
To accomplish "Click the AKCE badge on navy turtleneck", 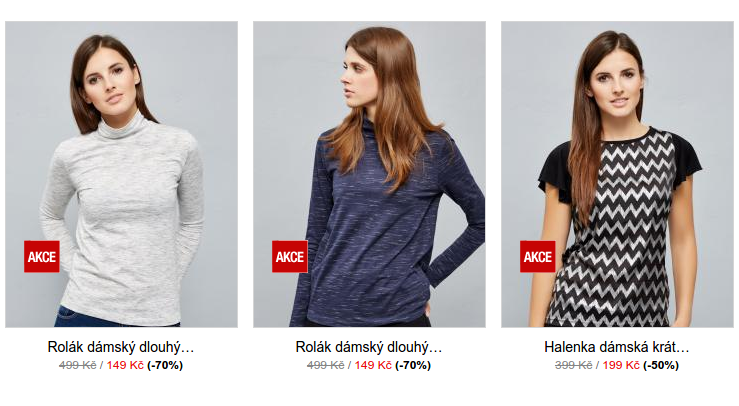I will click(290, 257).
